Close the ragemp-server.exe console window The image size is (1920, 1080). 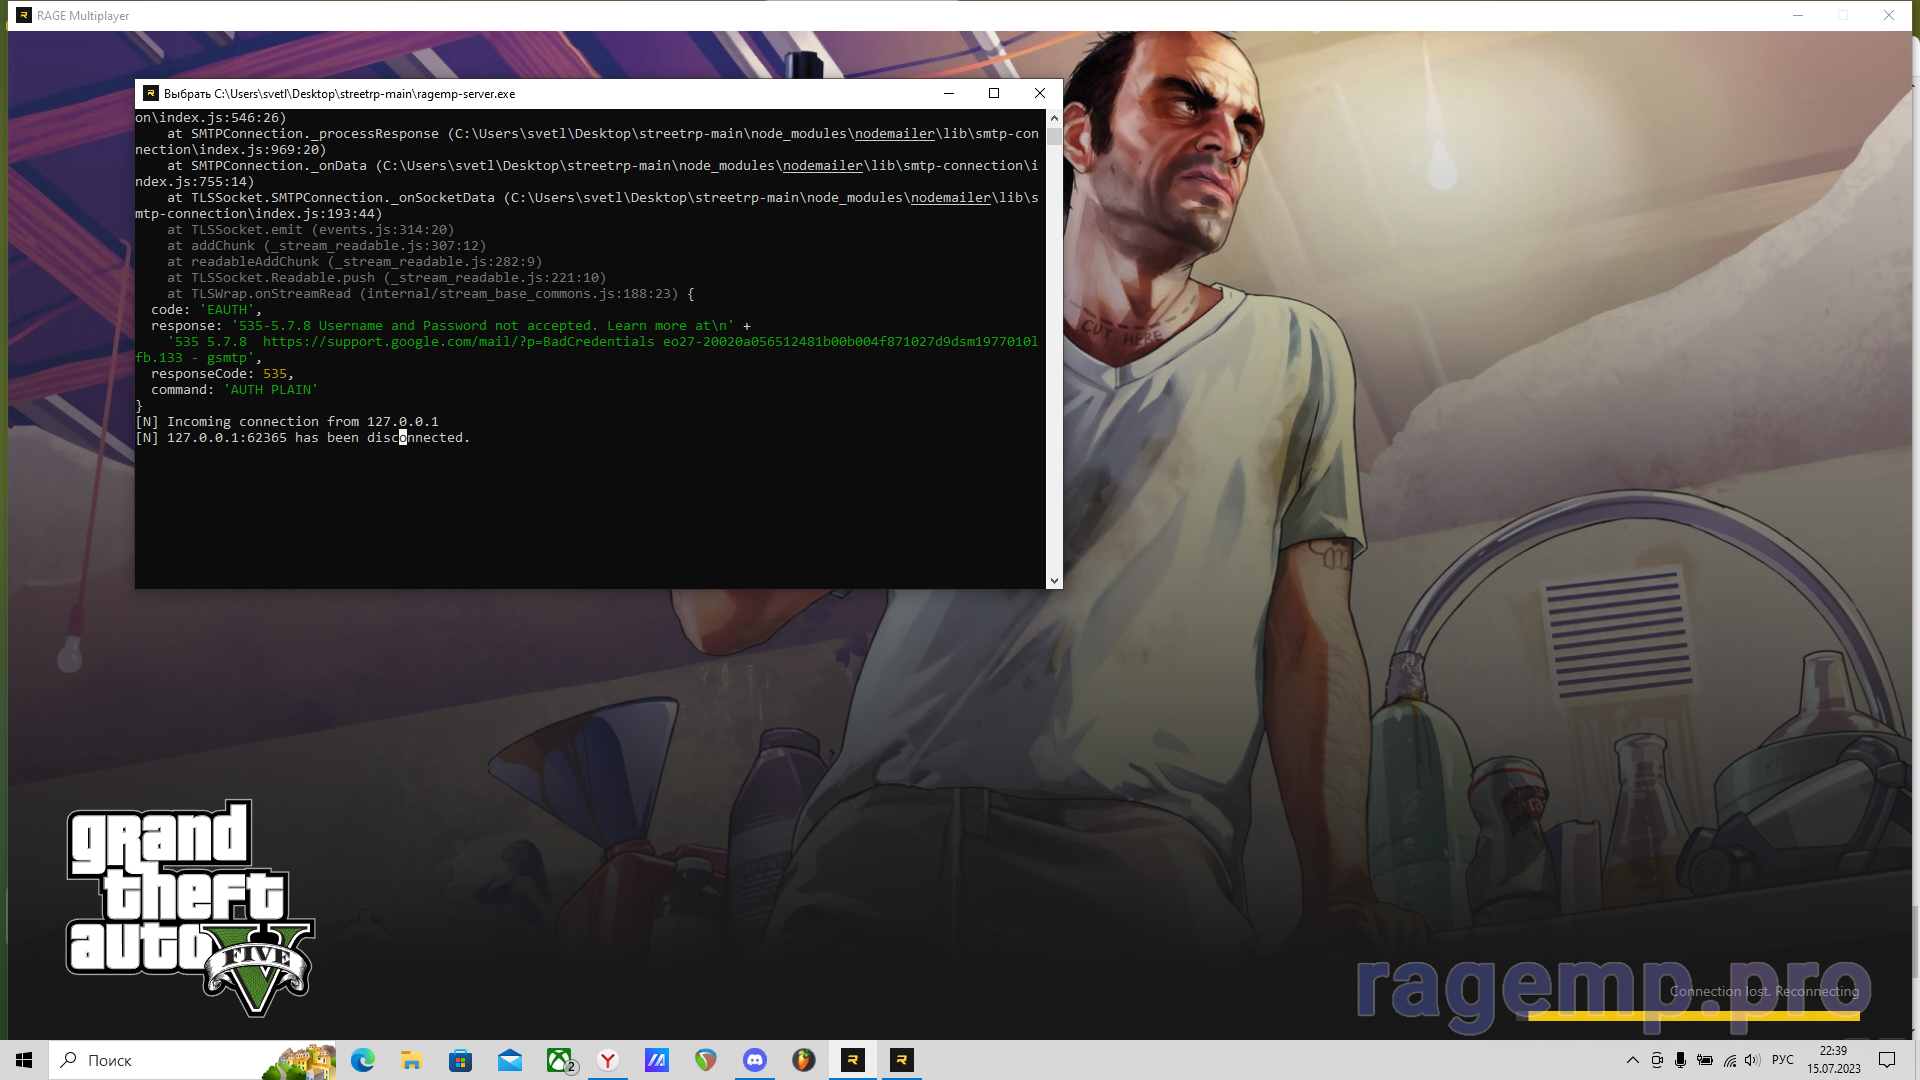pos(1040,93)
